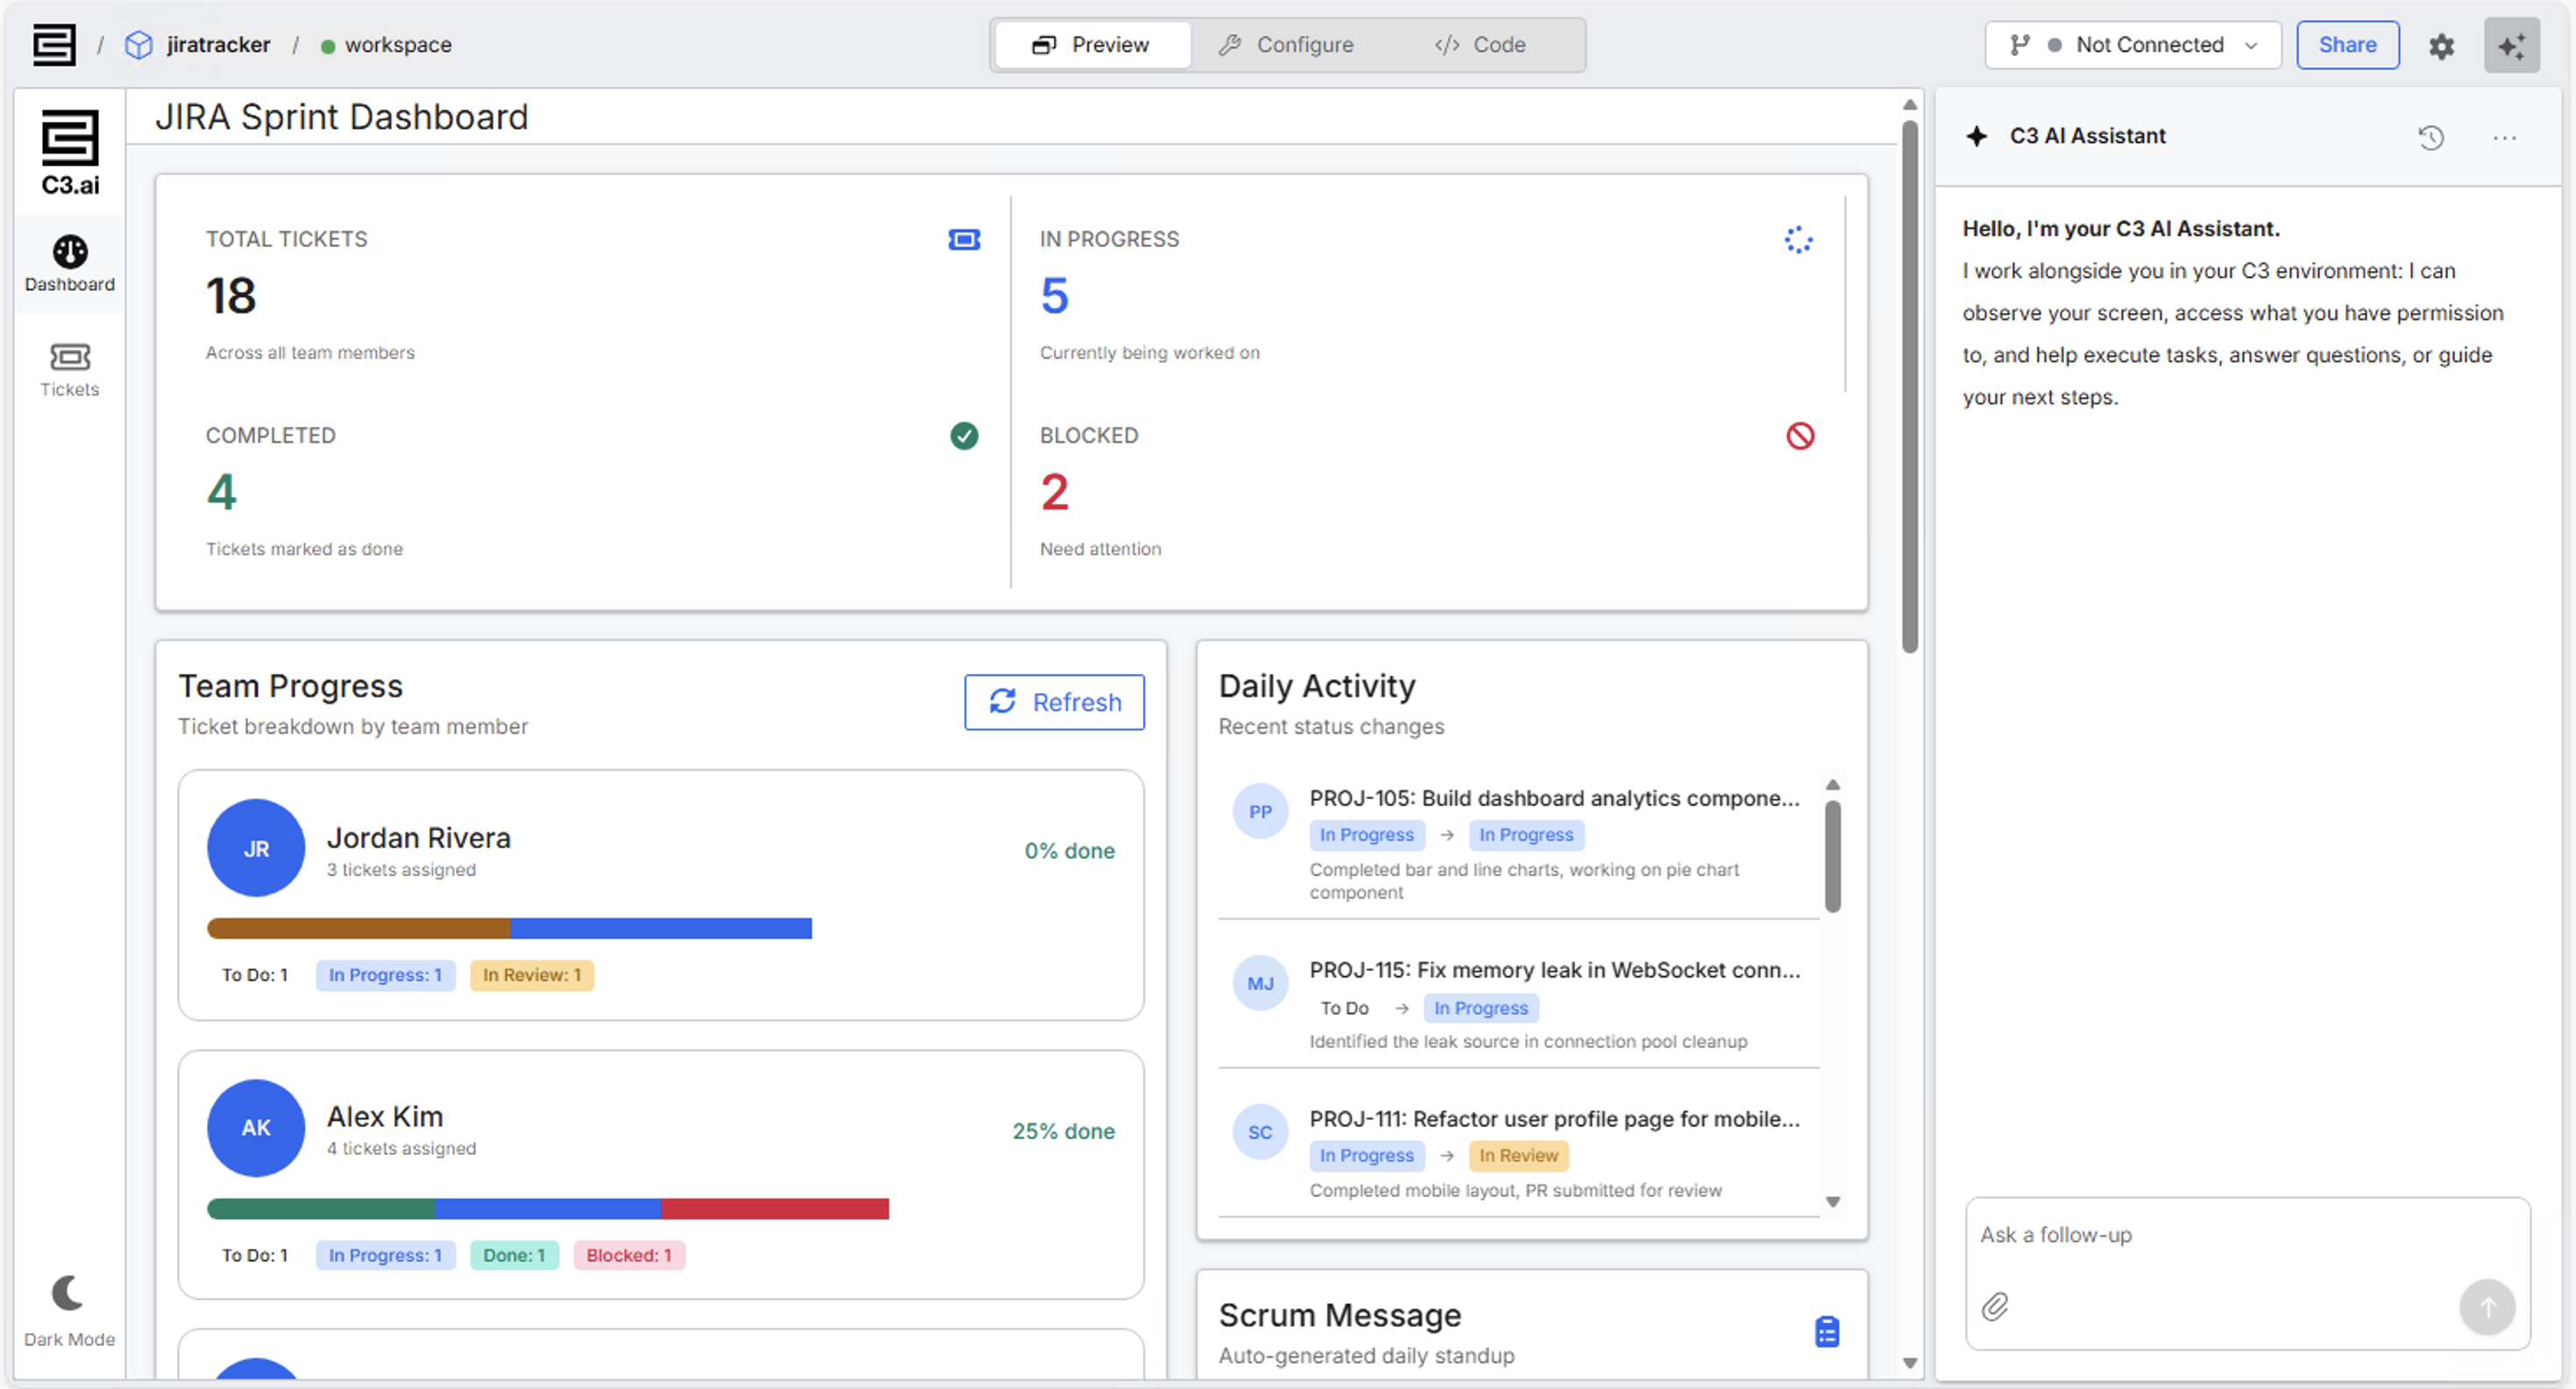Image resolution: width=2576 pixels, height=1389 pixels.
Task: Click Alex Kim's Done: 1 badge
Action: tap(514, 1255)
